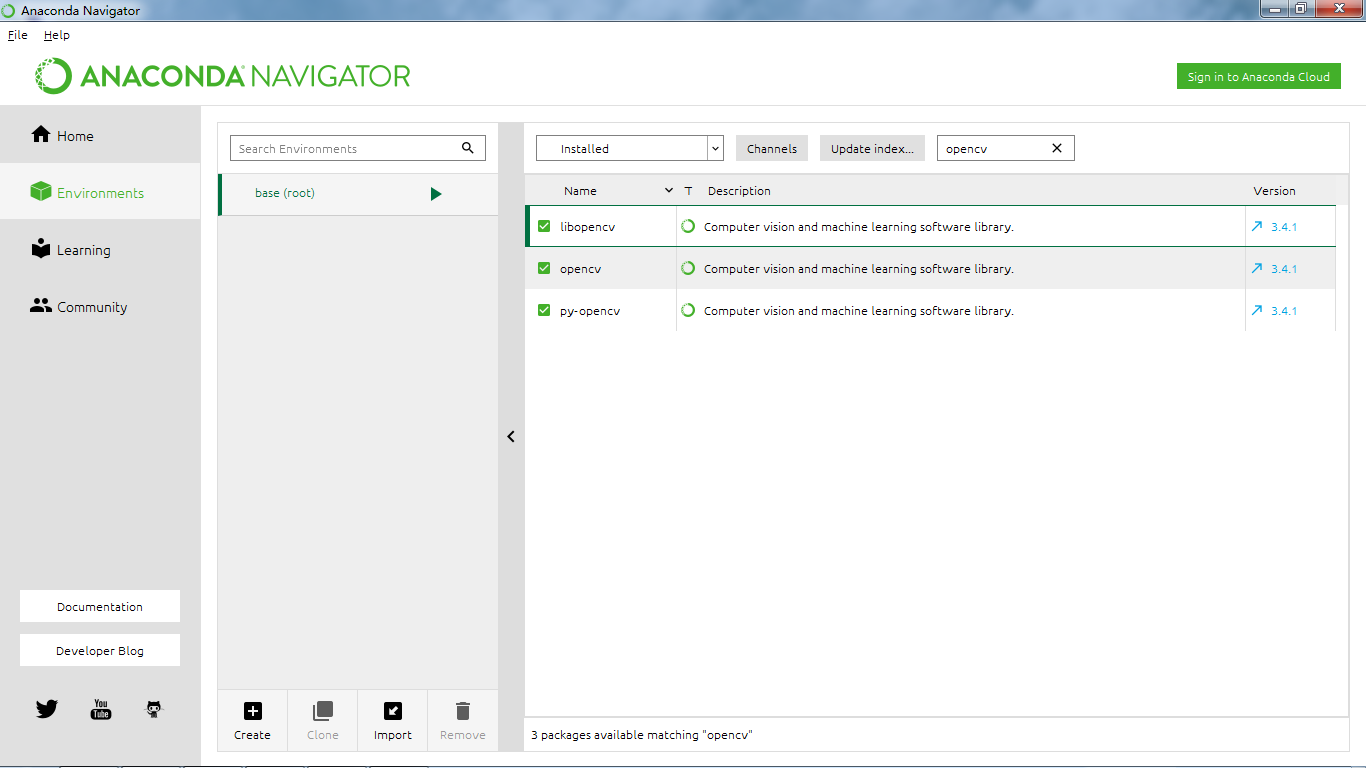Screen dimensions: 1366x768
Task: Deselect the opencv package checkbox
Action: 544,268
